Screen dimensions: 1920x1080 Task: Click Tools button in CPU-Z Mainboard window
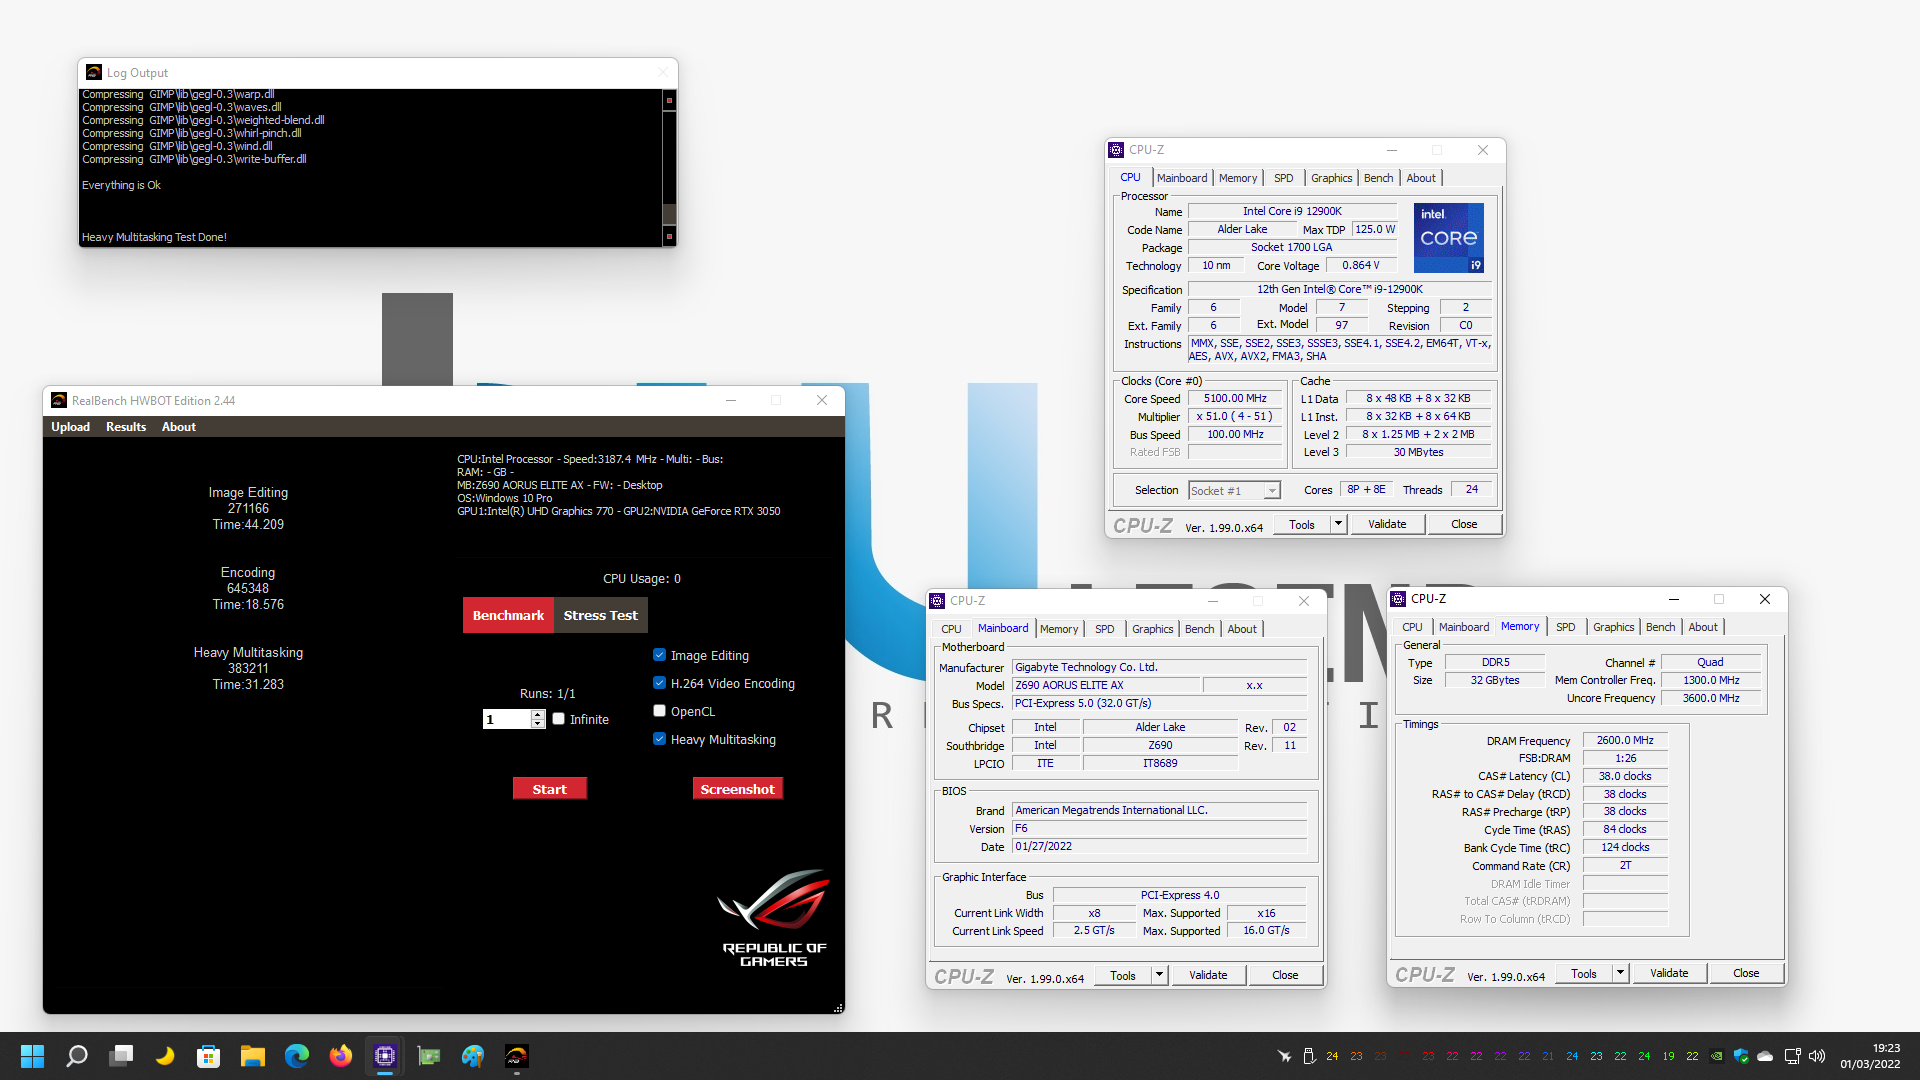coord(1123,975)
